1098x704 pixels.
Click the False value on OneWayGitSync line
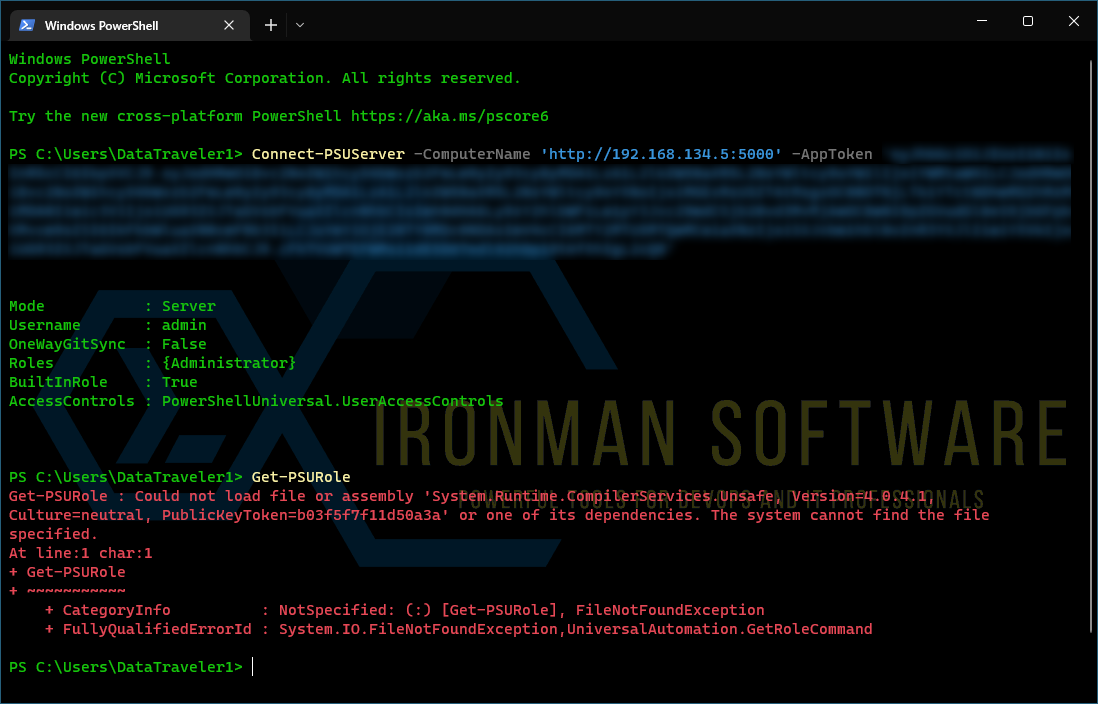pos(182,343)
